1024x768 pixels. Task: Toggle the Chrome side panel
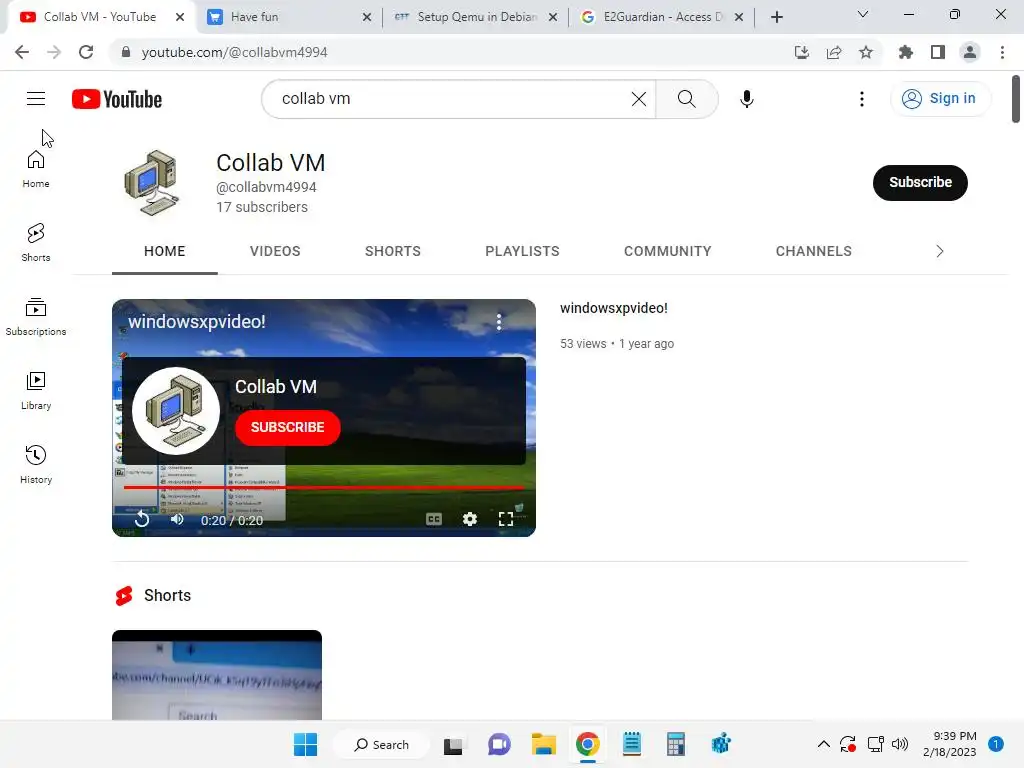938,52
